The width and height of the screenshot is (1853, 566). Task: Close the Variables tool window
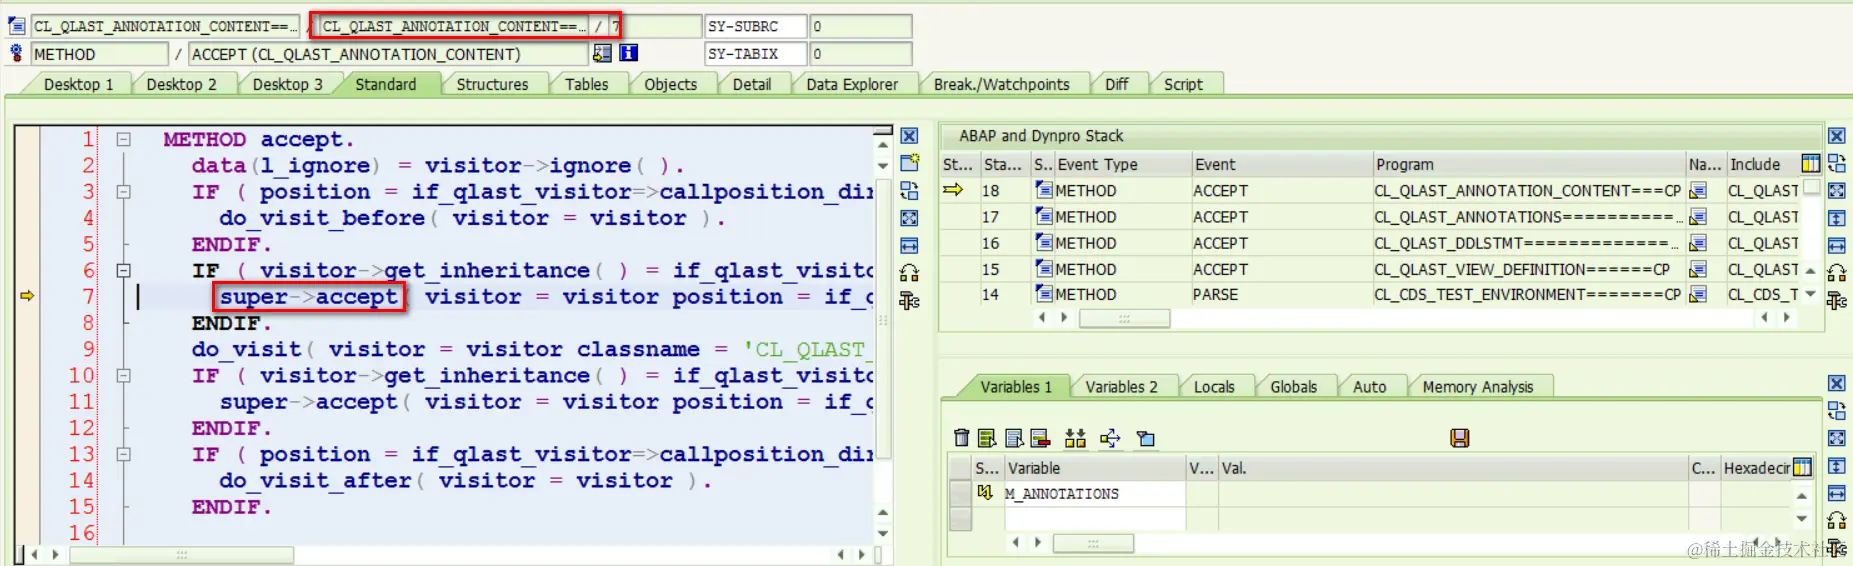(1837, 383)
